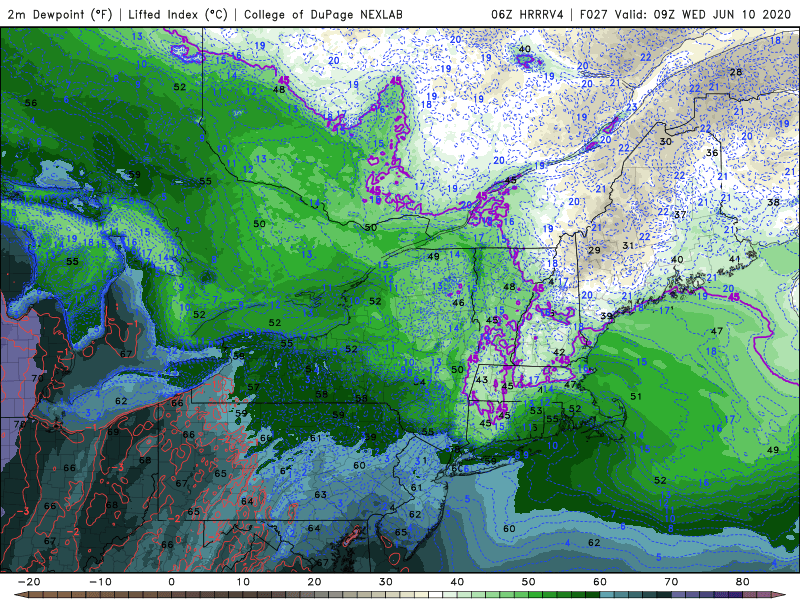Click the black '56' dewpoint value
The height and width of the screenshot is (600, 800).
pyautogui.click(x=31, y=103)
